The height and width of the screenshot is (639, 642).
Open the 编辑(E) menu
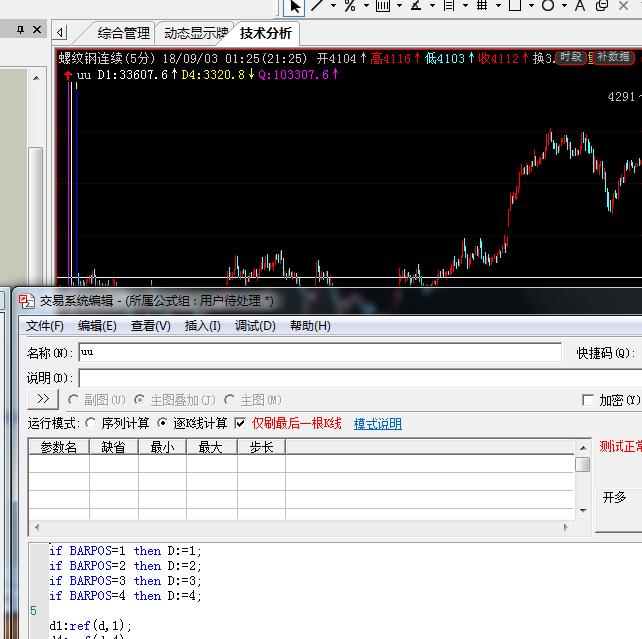97,326
